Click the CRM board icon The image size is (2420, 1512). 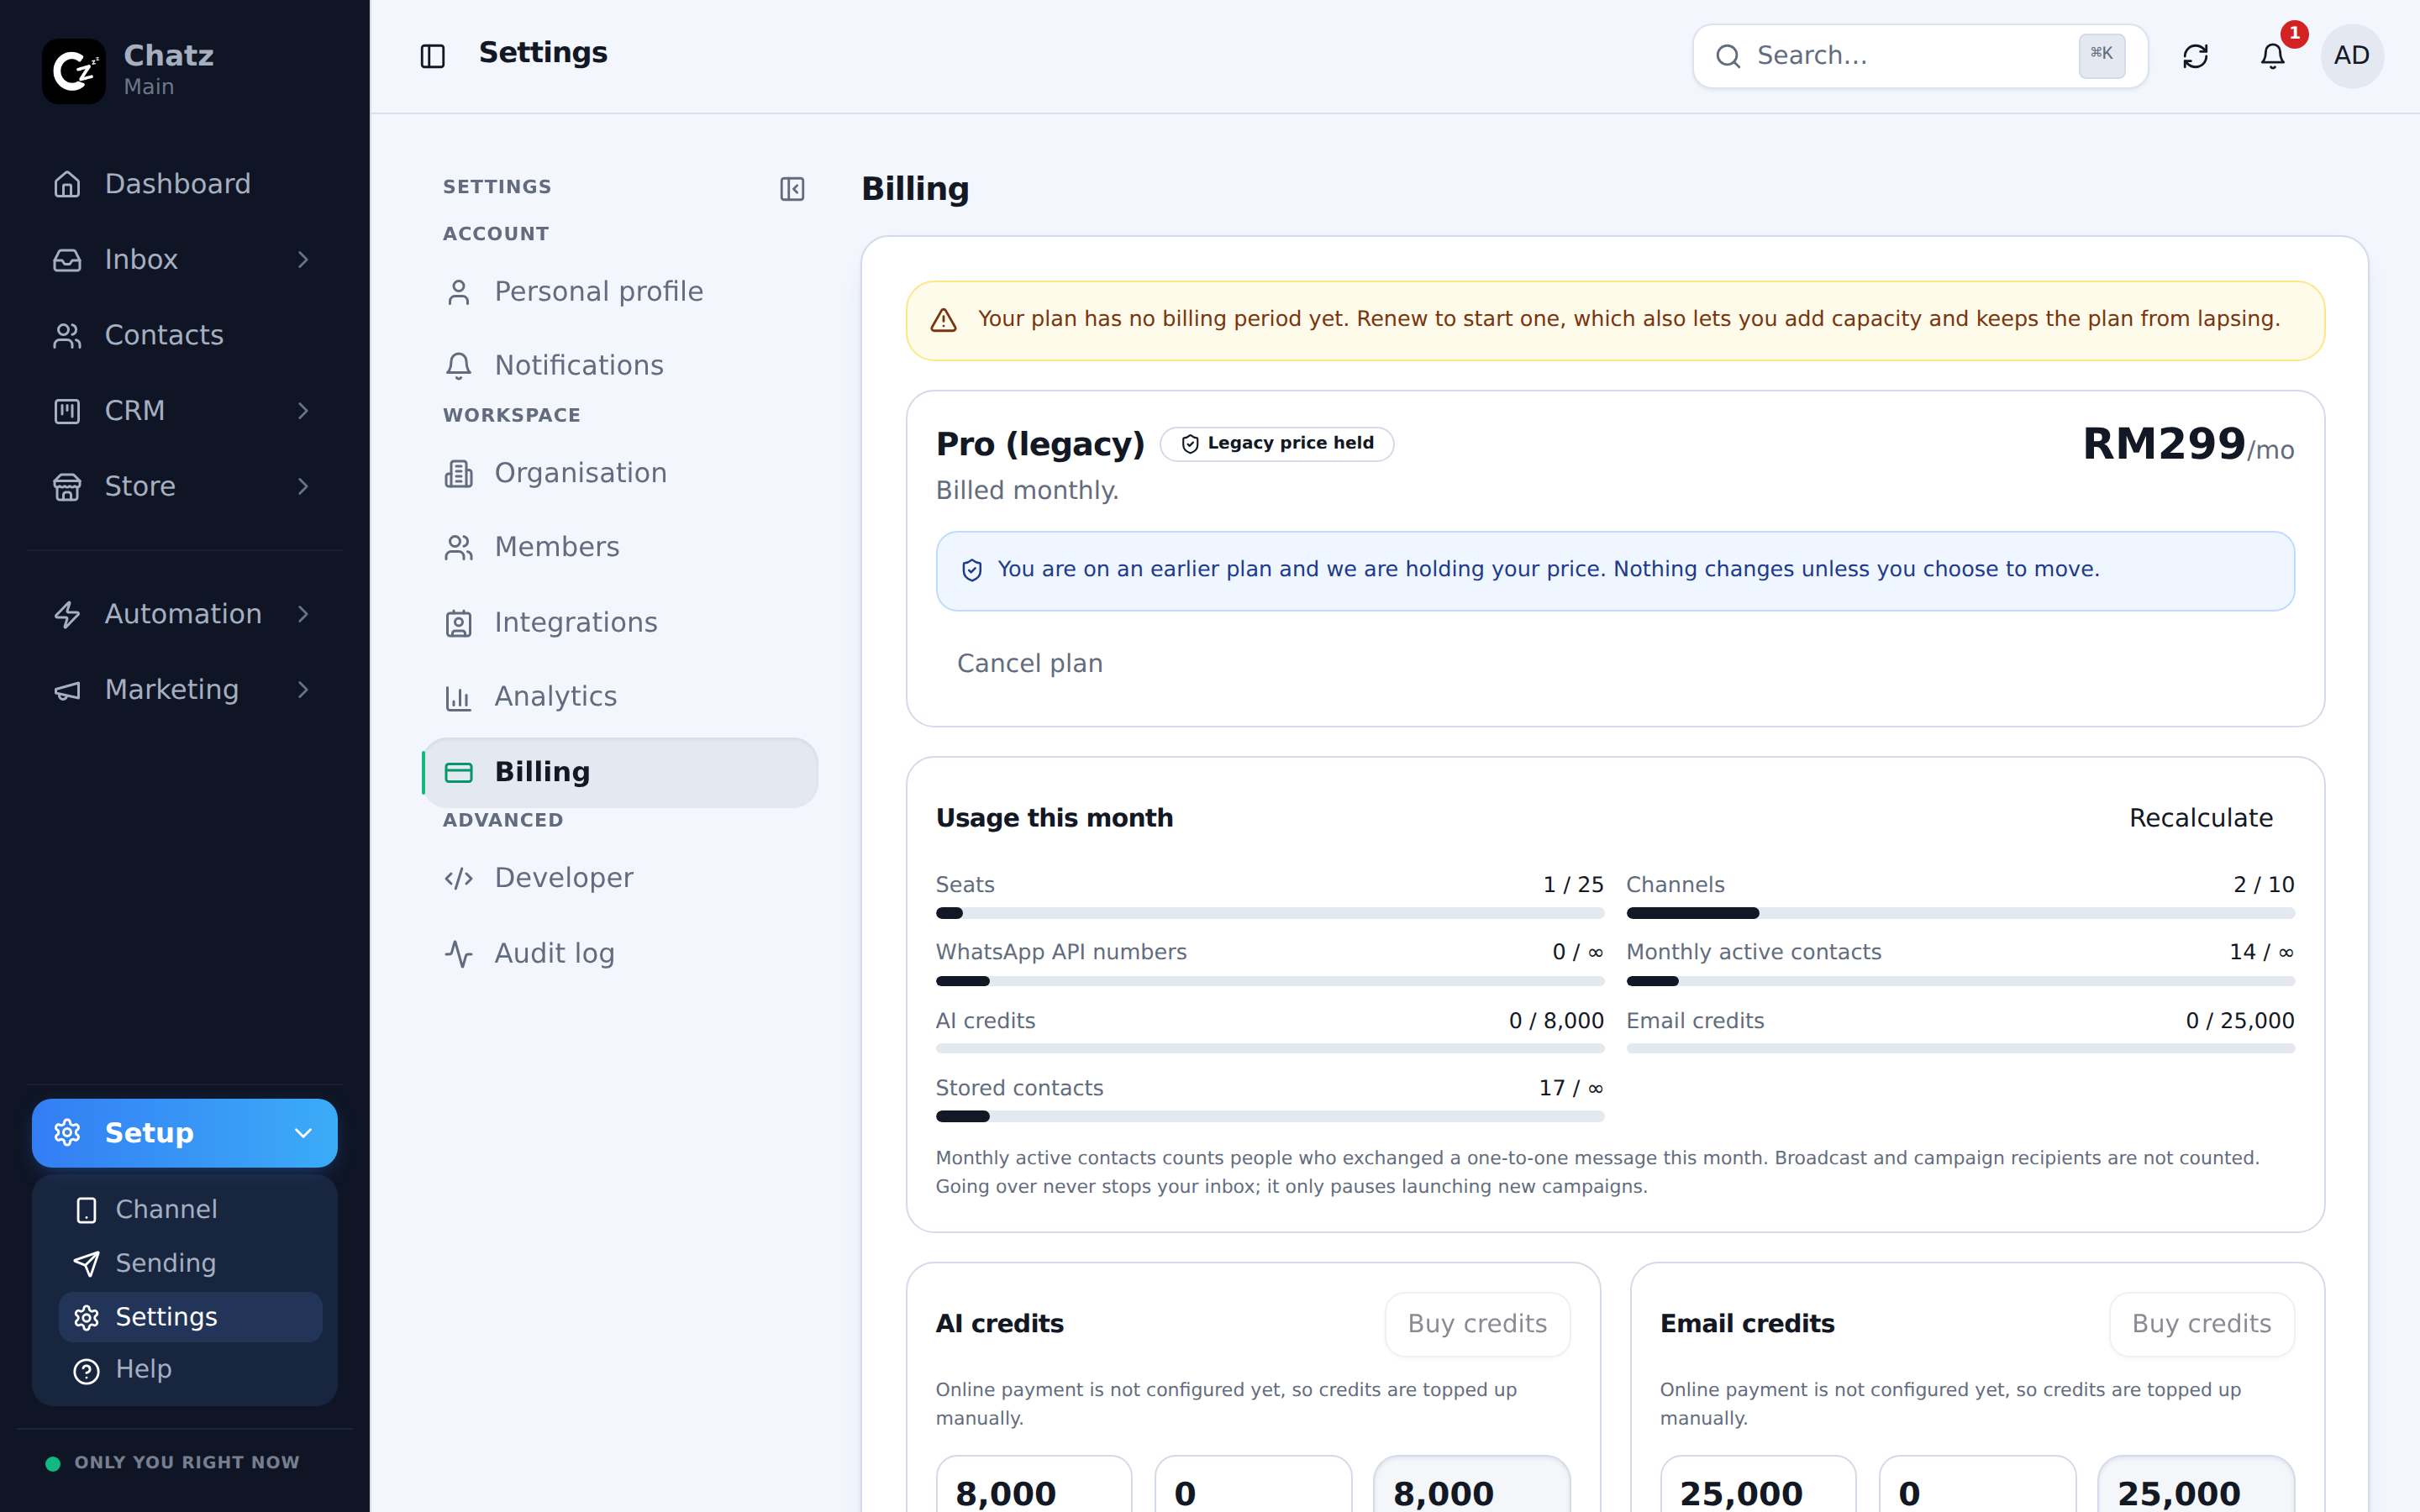67,411
